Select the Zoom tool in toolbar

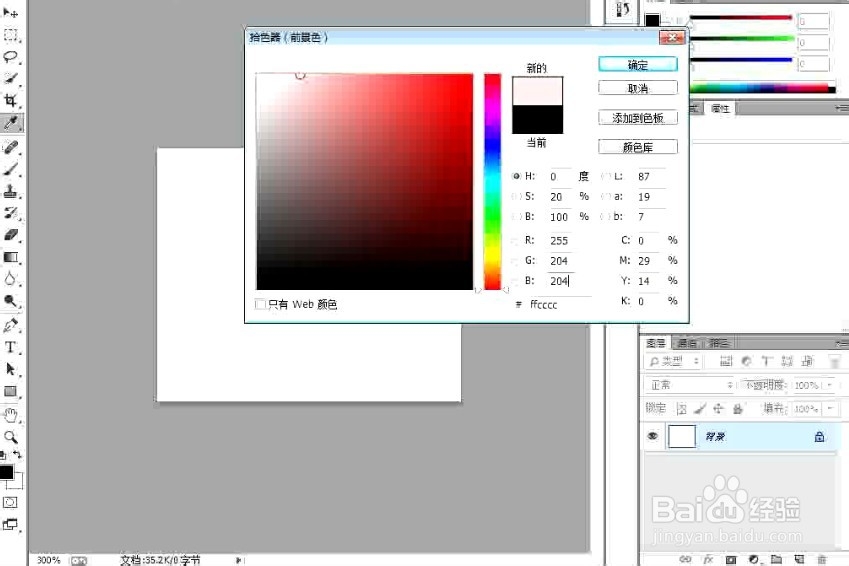coord(10,437)
